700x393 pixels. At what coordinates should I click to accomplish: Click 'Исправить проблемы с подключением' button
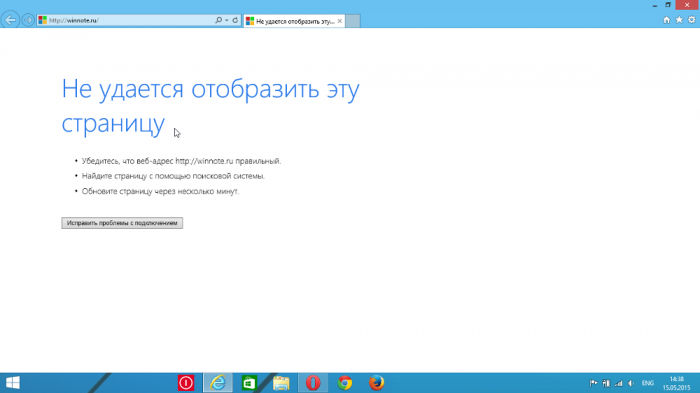click(122, 223)
